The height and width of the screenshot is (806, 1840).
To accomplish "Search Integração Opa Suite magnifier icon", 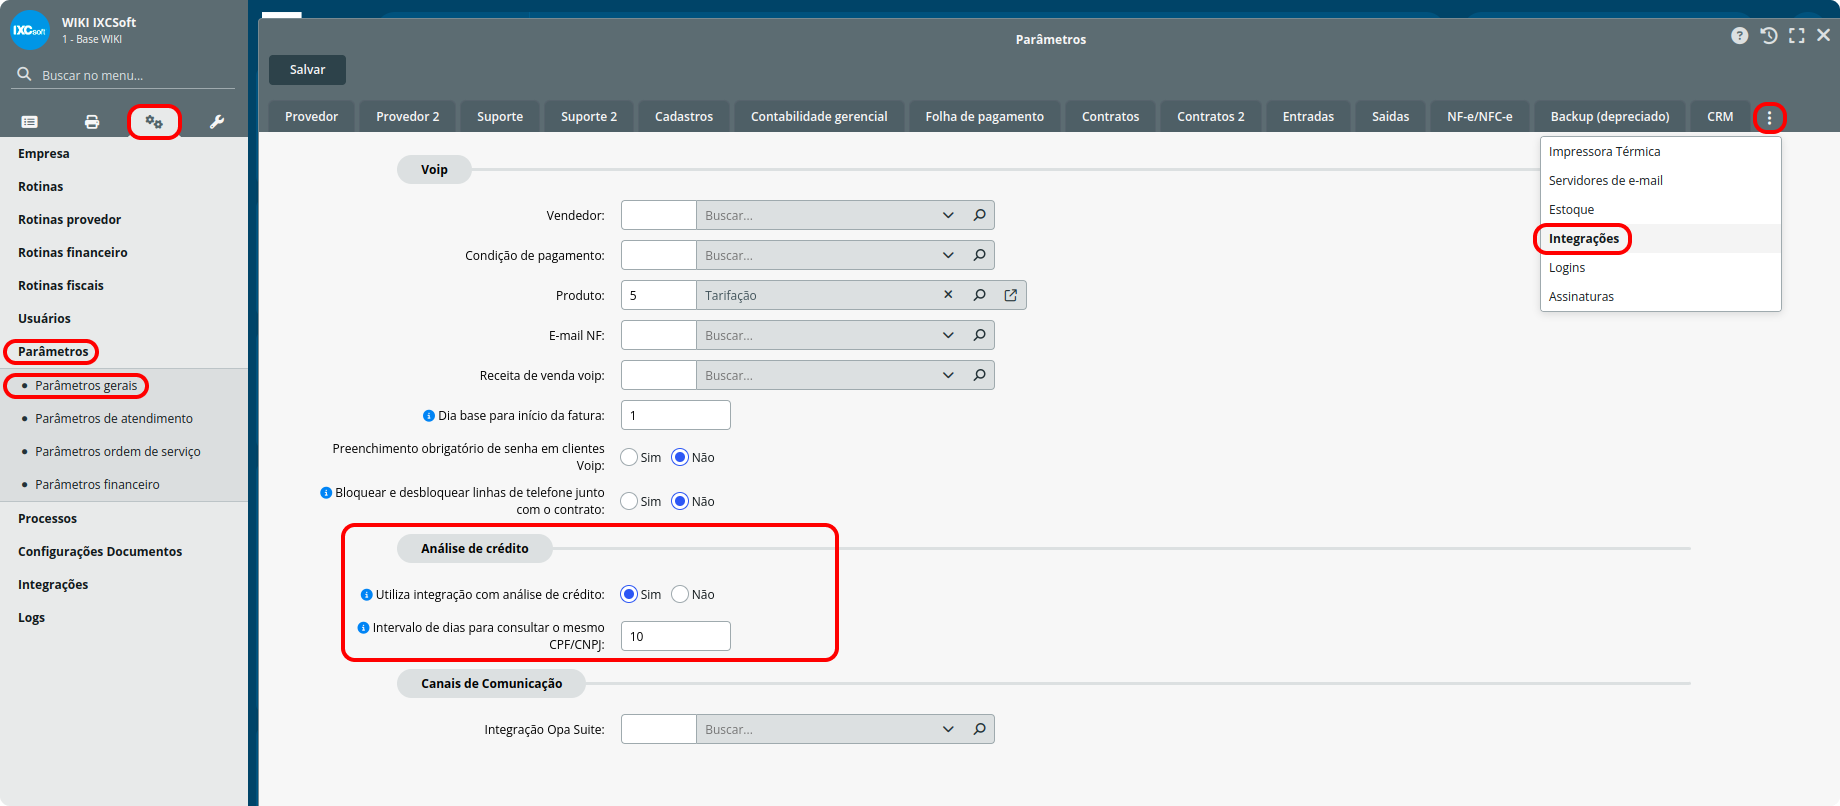I will coord(980,729).
